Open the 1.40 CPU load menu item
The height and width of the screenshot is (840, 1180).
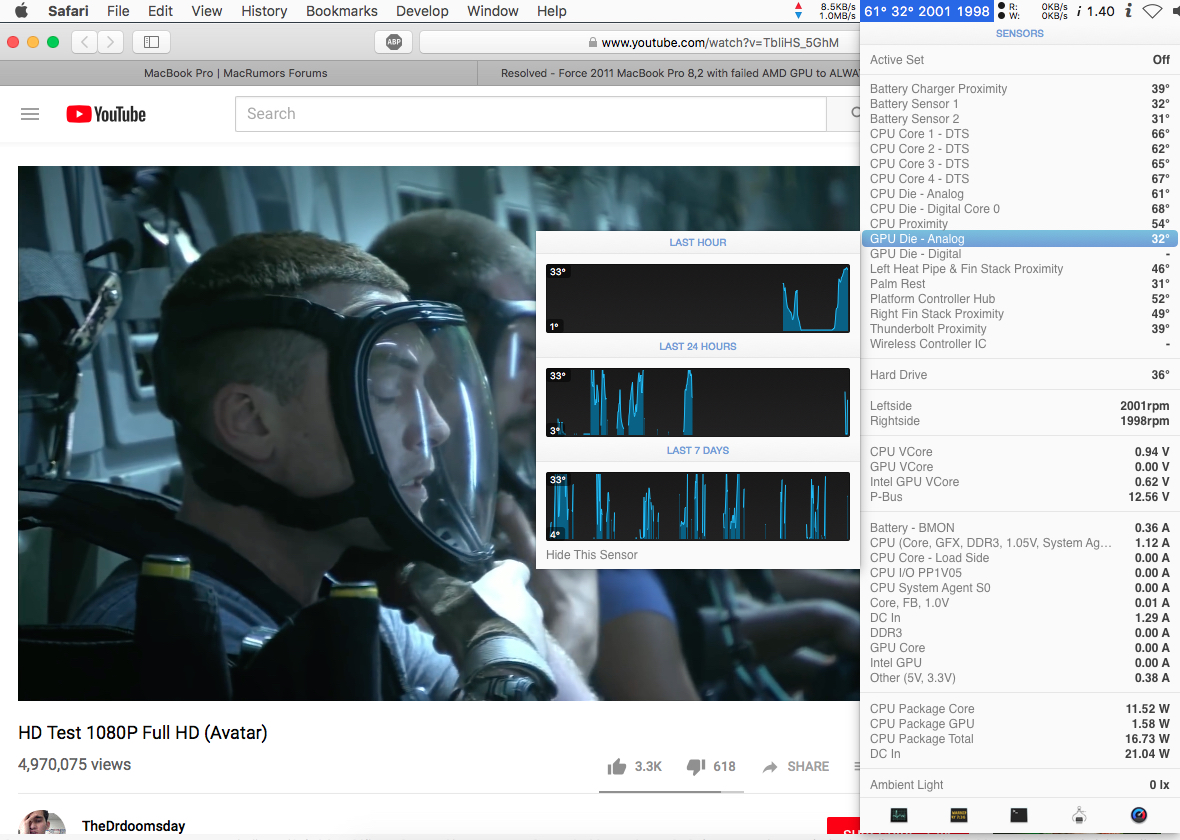(1096, 11)
